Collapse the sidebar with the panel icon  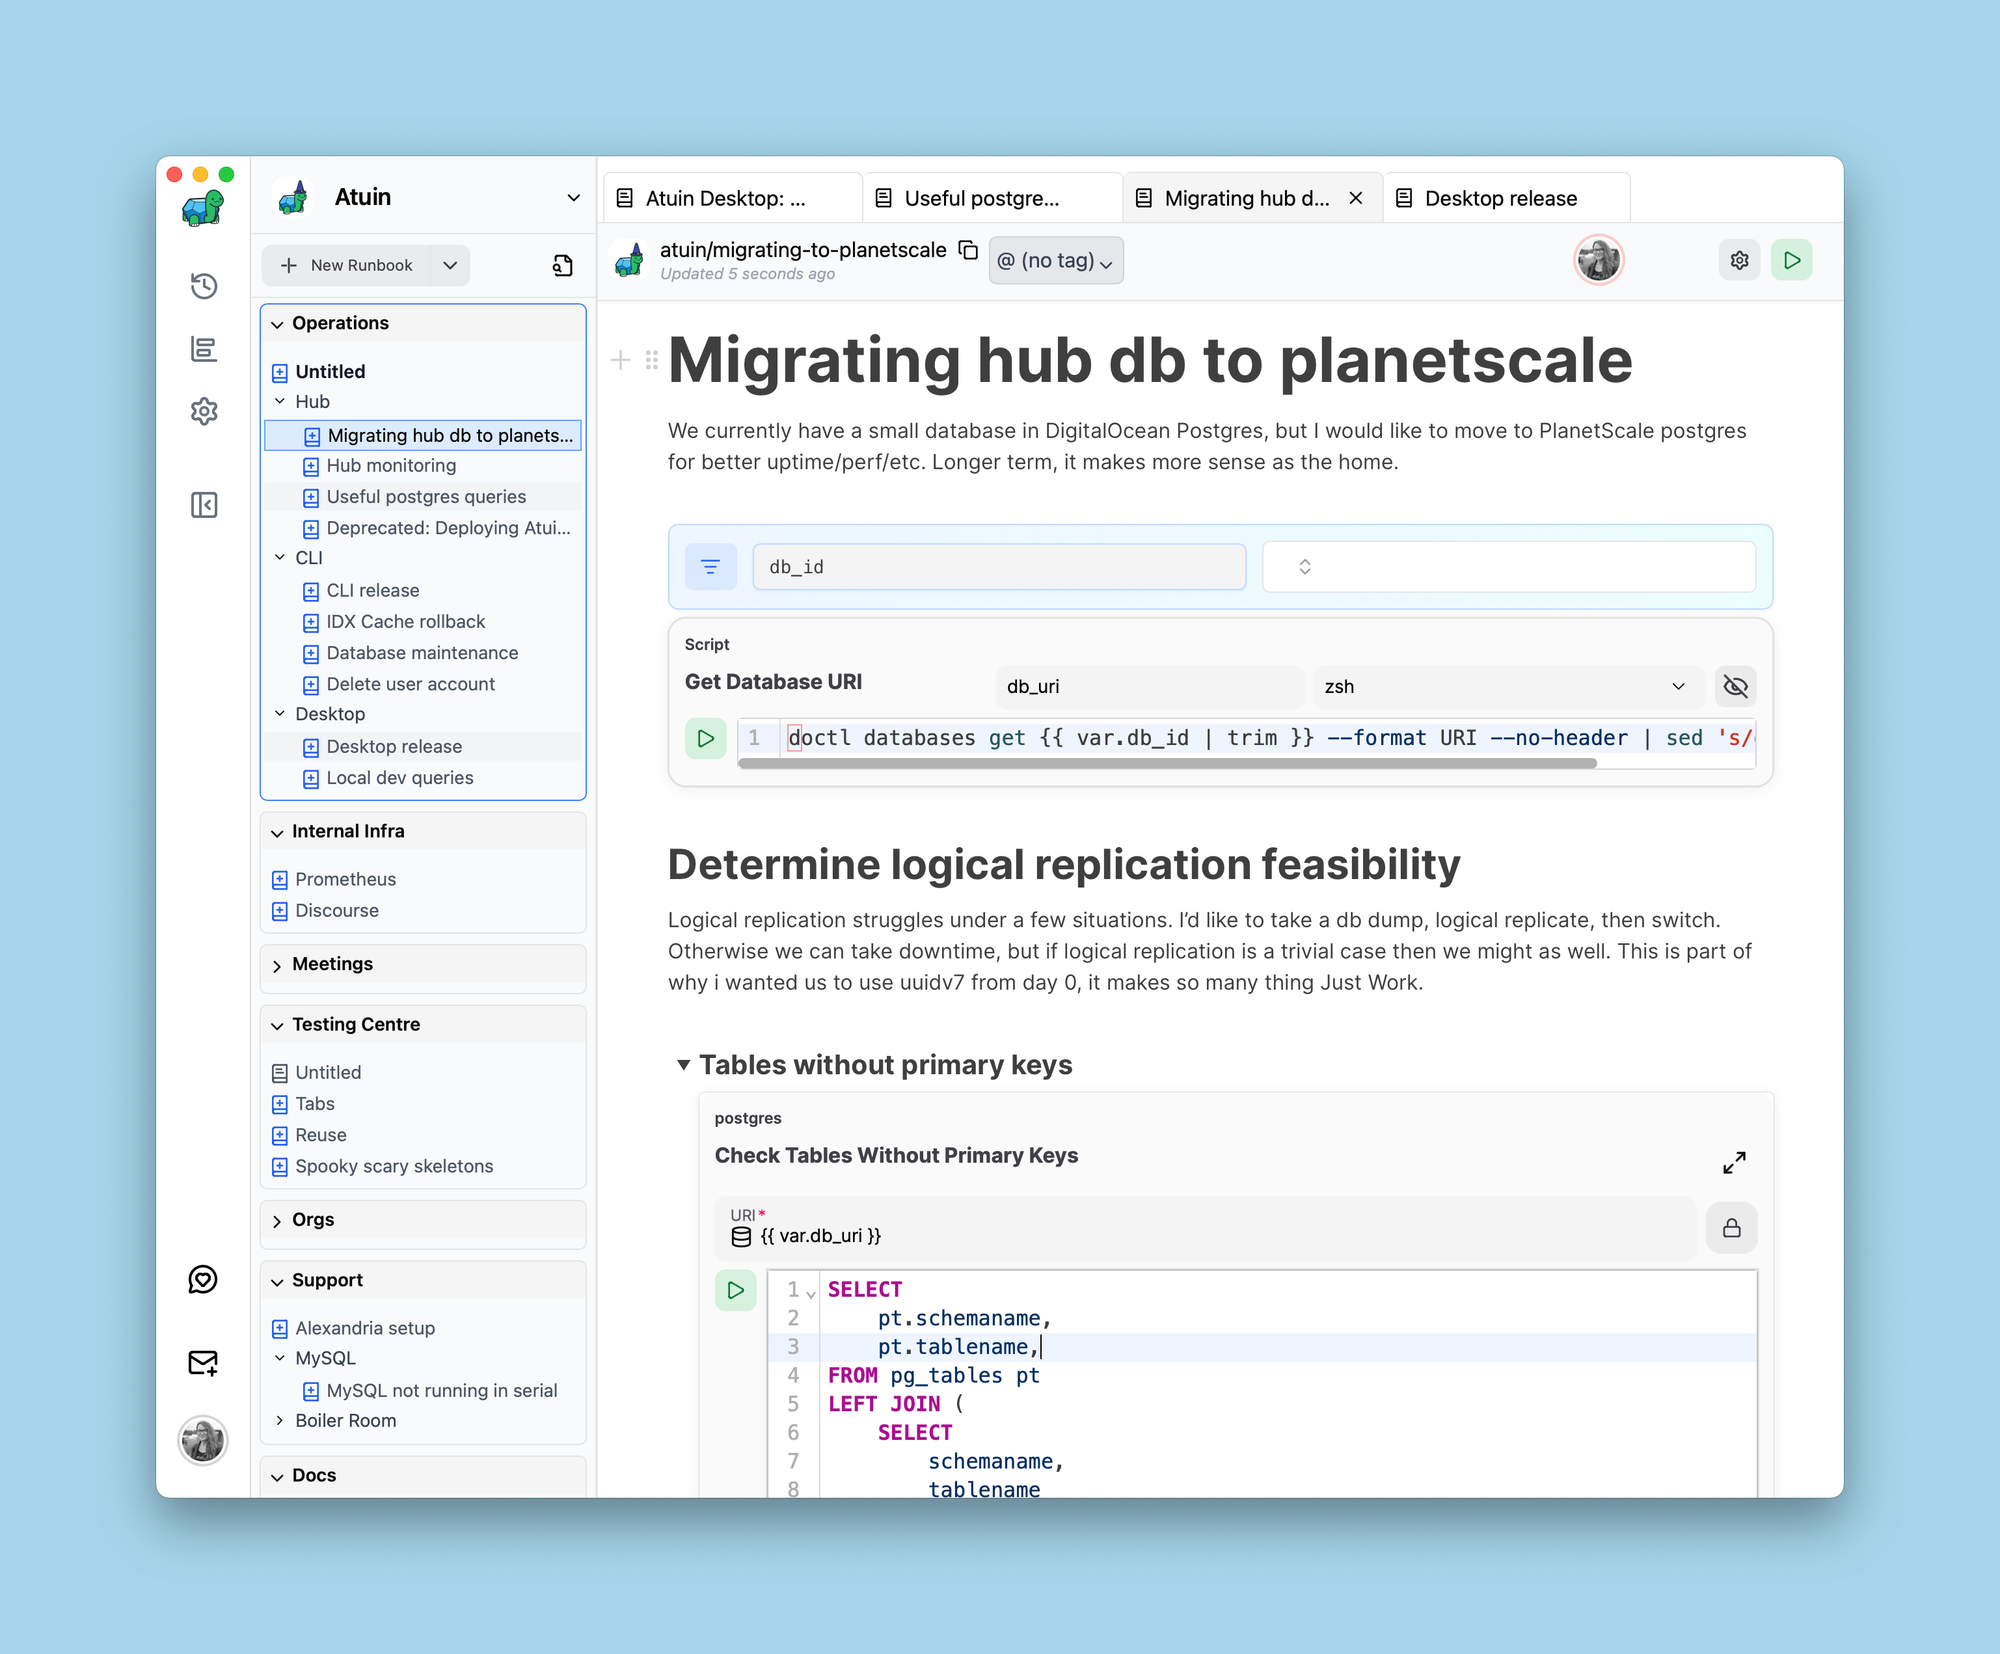pos(204,505)
